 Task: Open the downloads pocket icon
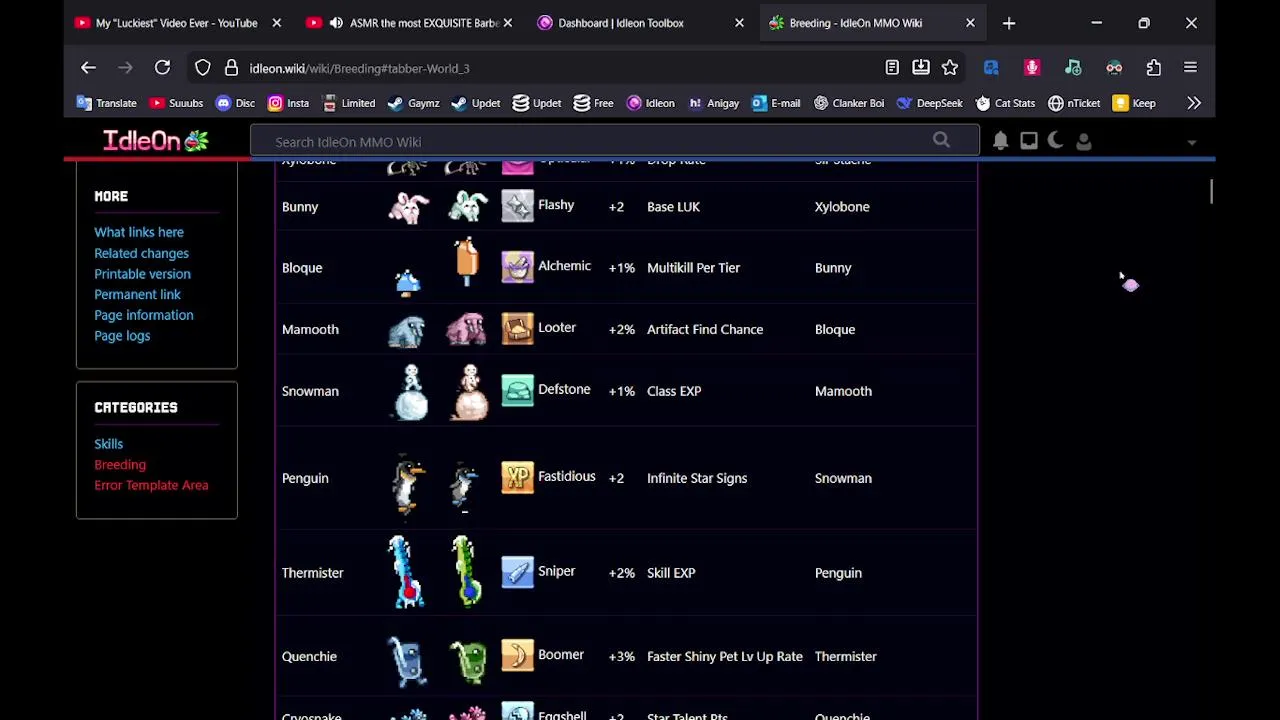921,68
